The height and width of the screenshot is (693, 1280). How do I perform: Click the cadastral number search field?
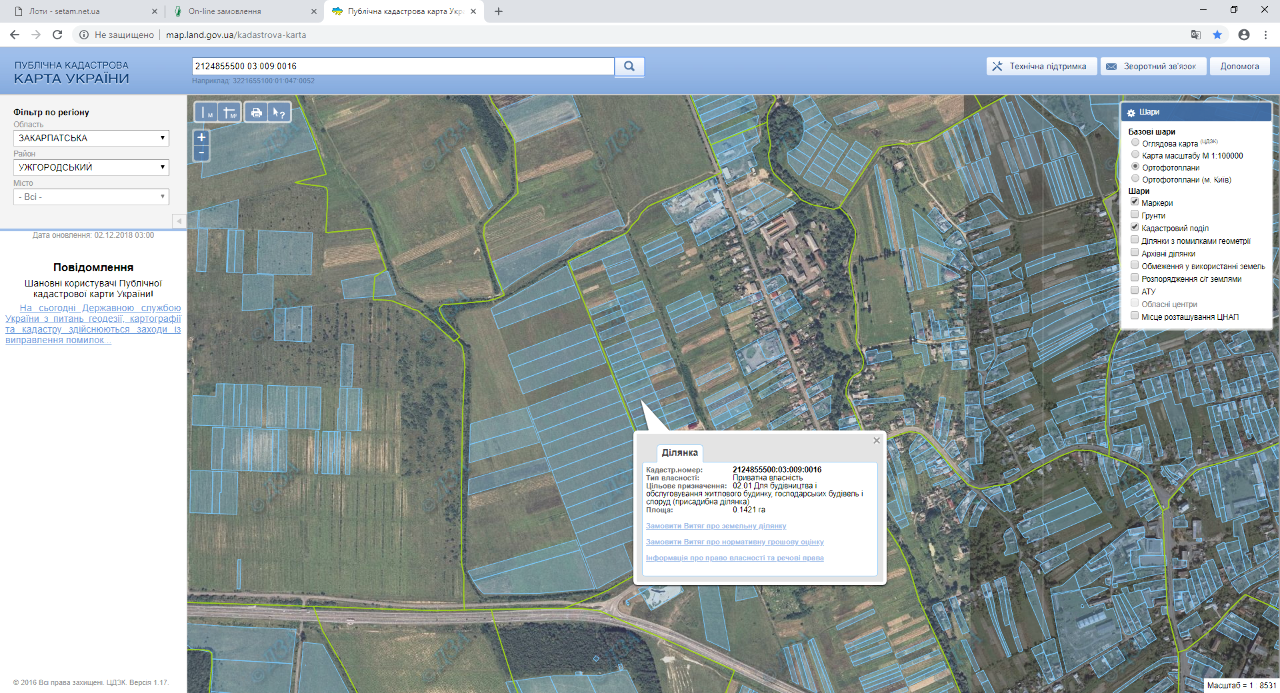(402, 66)
